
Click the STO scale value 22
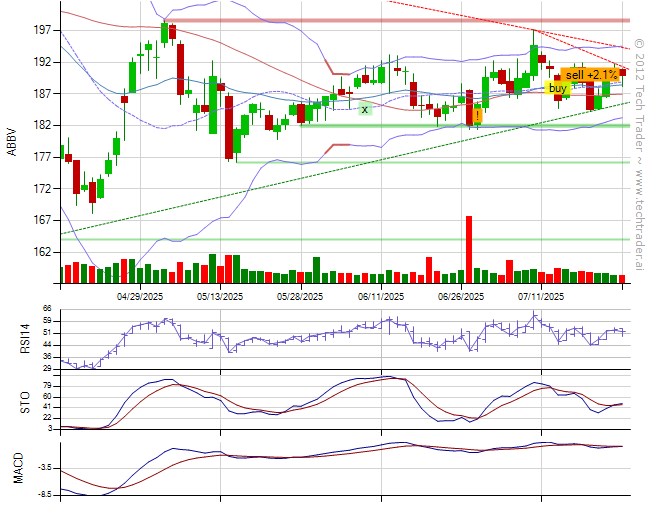tap(47, 418)
